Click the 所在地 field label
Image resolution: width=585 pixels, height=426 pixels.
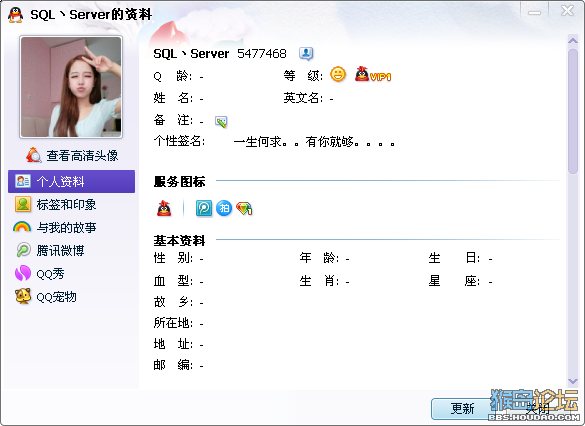click(x=173, y=323)
